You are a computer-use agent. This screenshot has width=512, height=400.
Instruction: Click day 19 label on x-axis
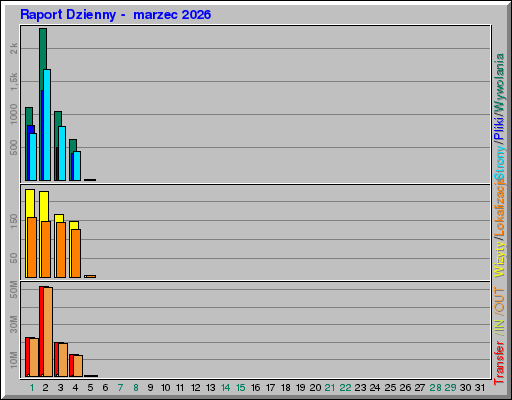(x=301, y=388)
